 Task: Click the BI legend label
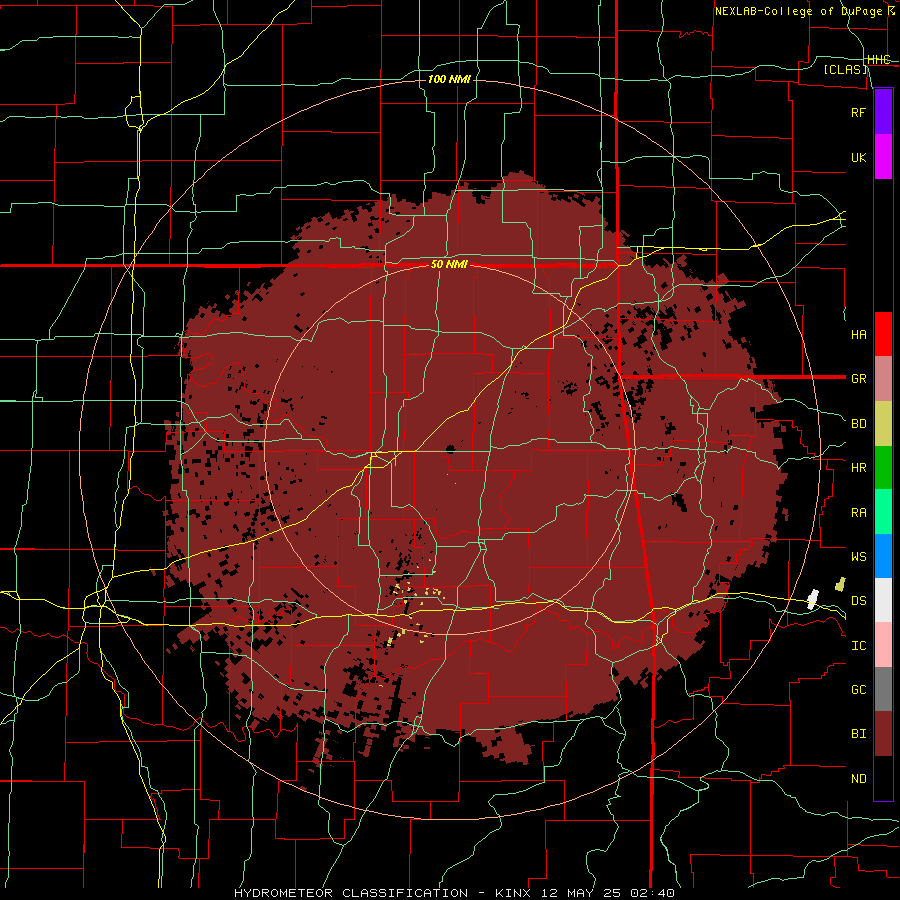tap(858, 734)
